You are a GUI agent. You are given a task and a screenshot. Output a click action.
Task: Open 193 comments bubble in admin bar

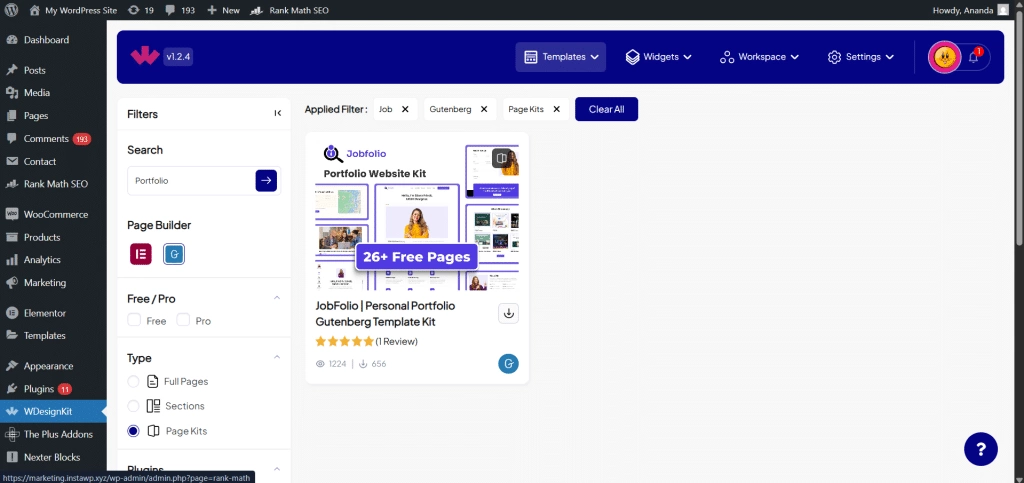180,10
